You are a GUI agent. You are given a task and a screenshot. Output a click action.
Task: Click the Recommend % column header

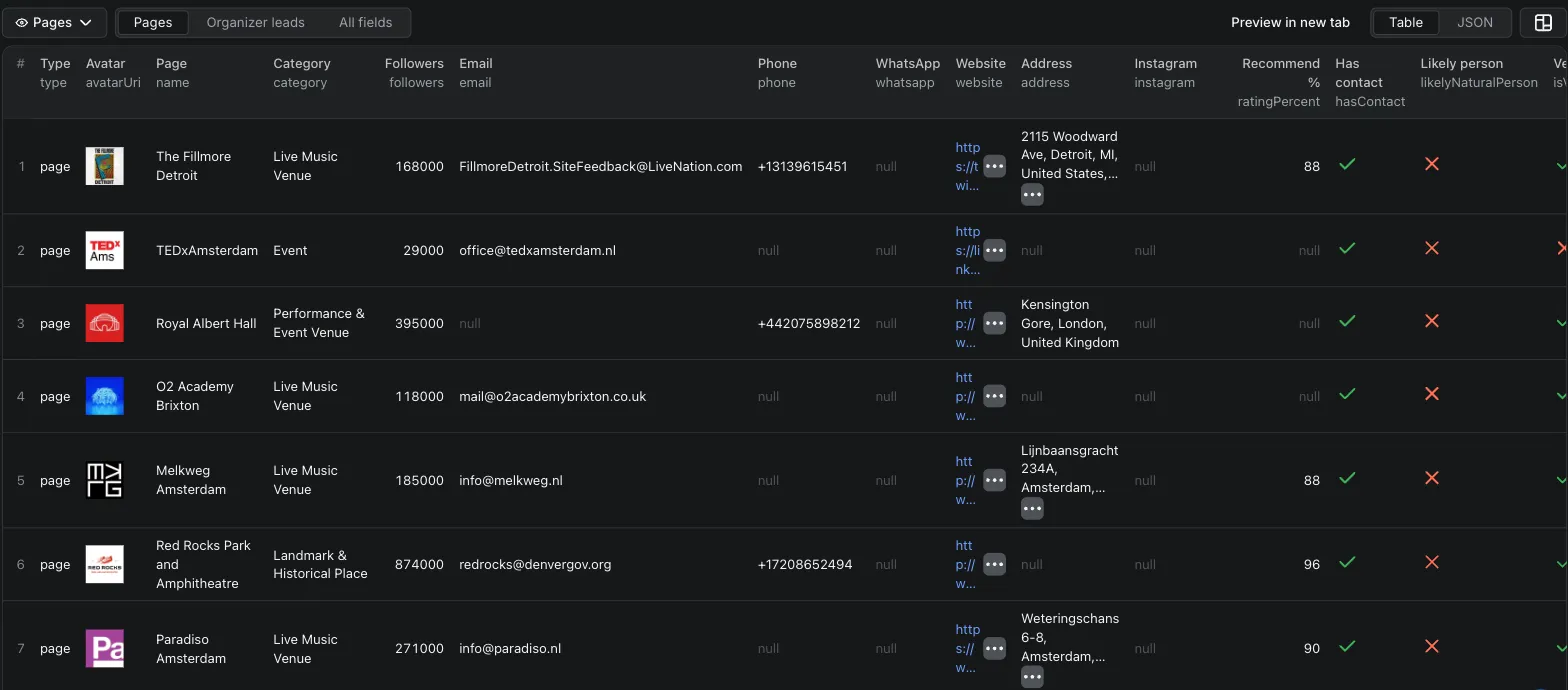pyautogui.click(x=1279, y=82)
